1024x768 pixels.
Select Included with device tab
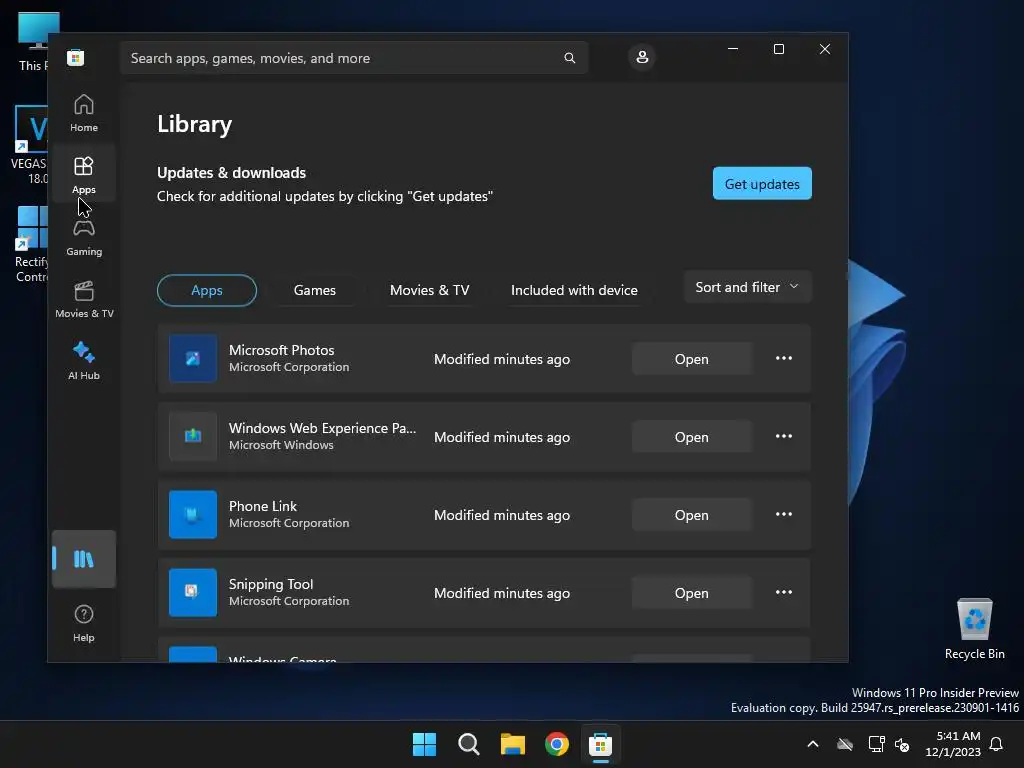tap(574, 290)
